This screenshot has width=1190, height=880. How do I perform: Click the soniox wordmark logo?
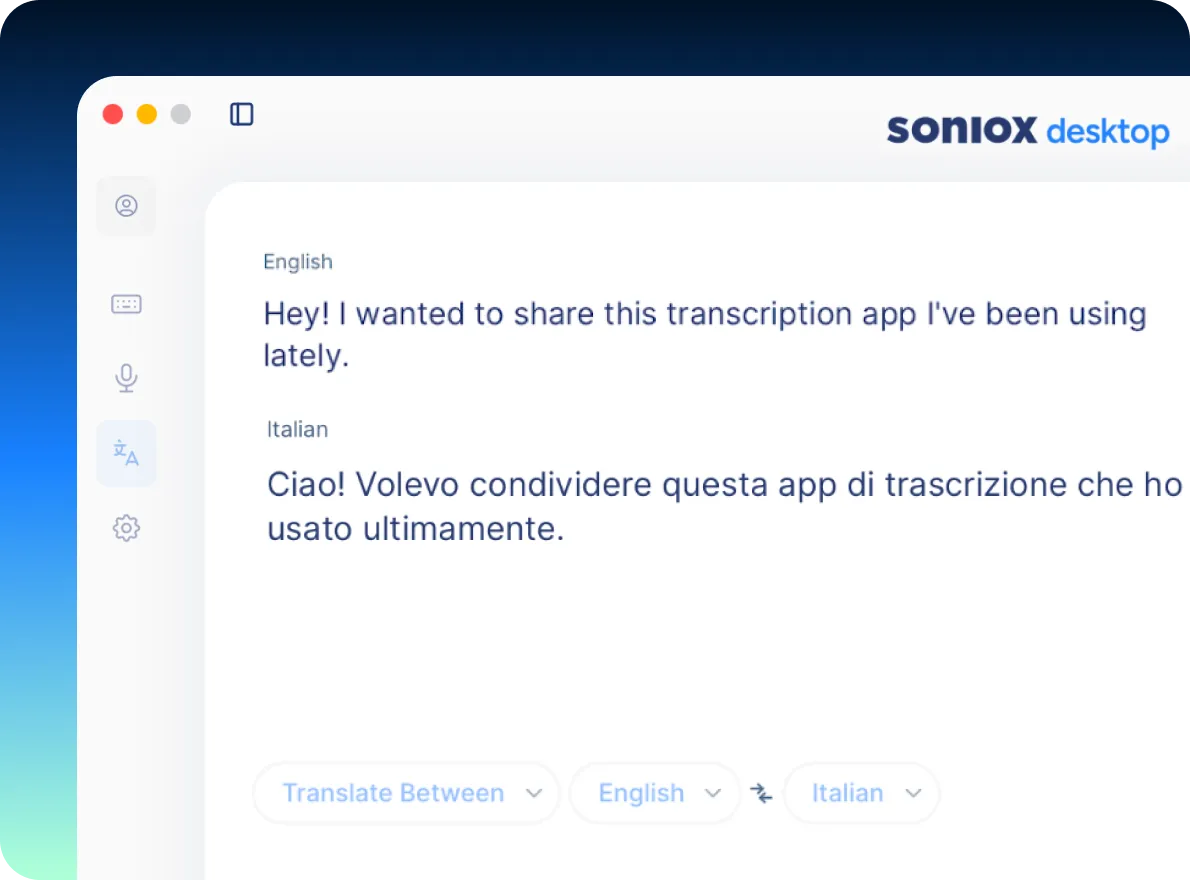(961, 131)
